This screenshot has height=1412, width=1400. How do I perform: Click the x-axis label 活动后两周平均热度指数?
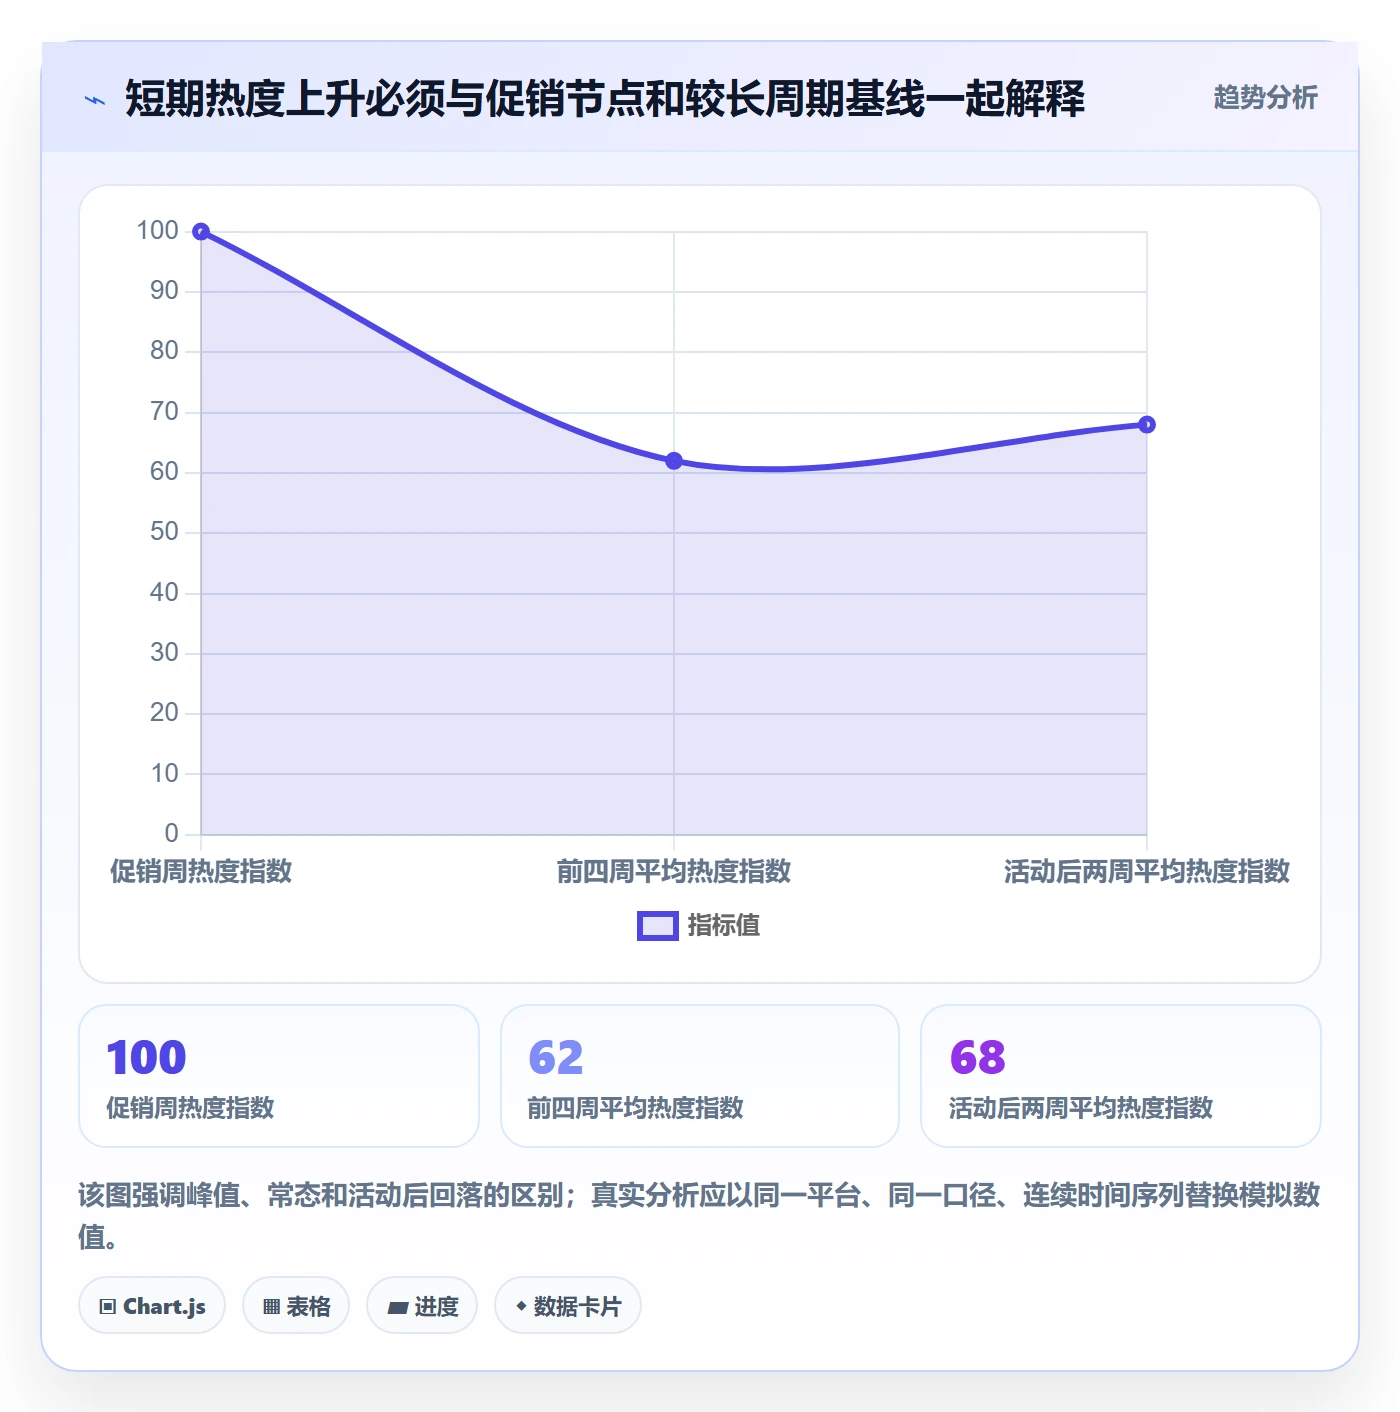[1147, 871]
